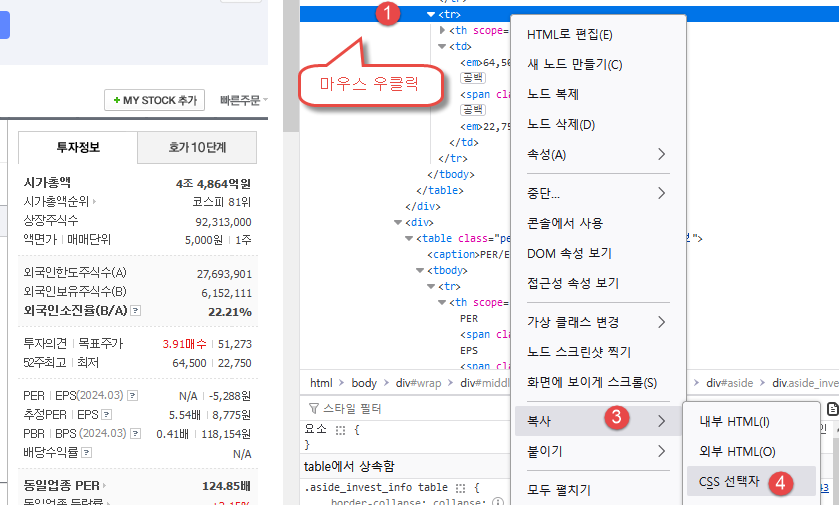The height and width of the screenshot is (505, 839).
Task: Click the div#wrap breadcrumb
Action: coord(418,383)
